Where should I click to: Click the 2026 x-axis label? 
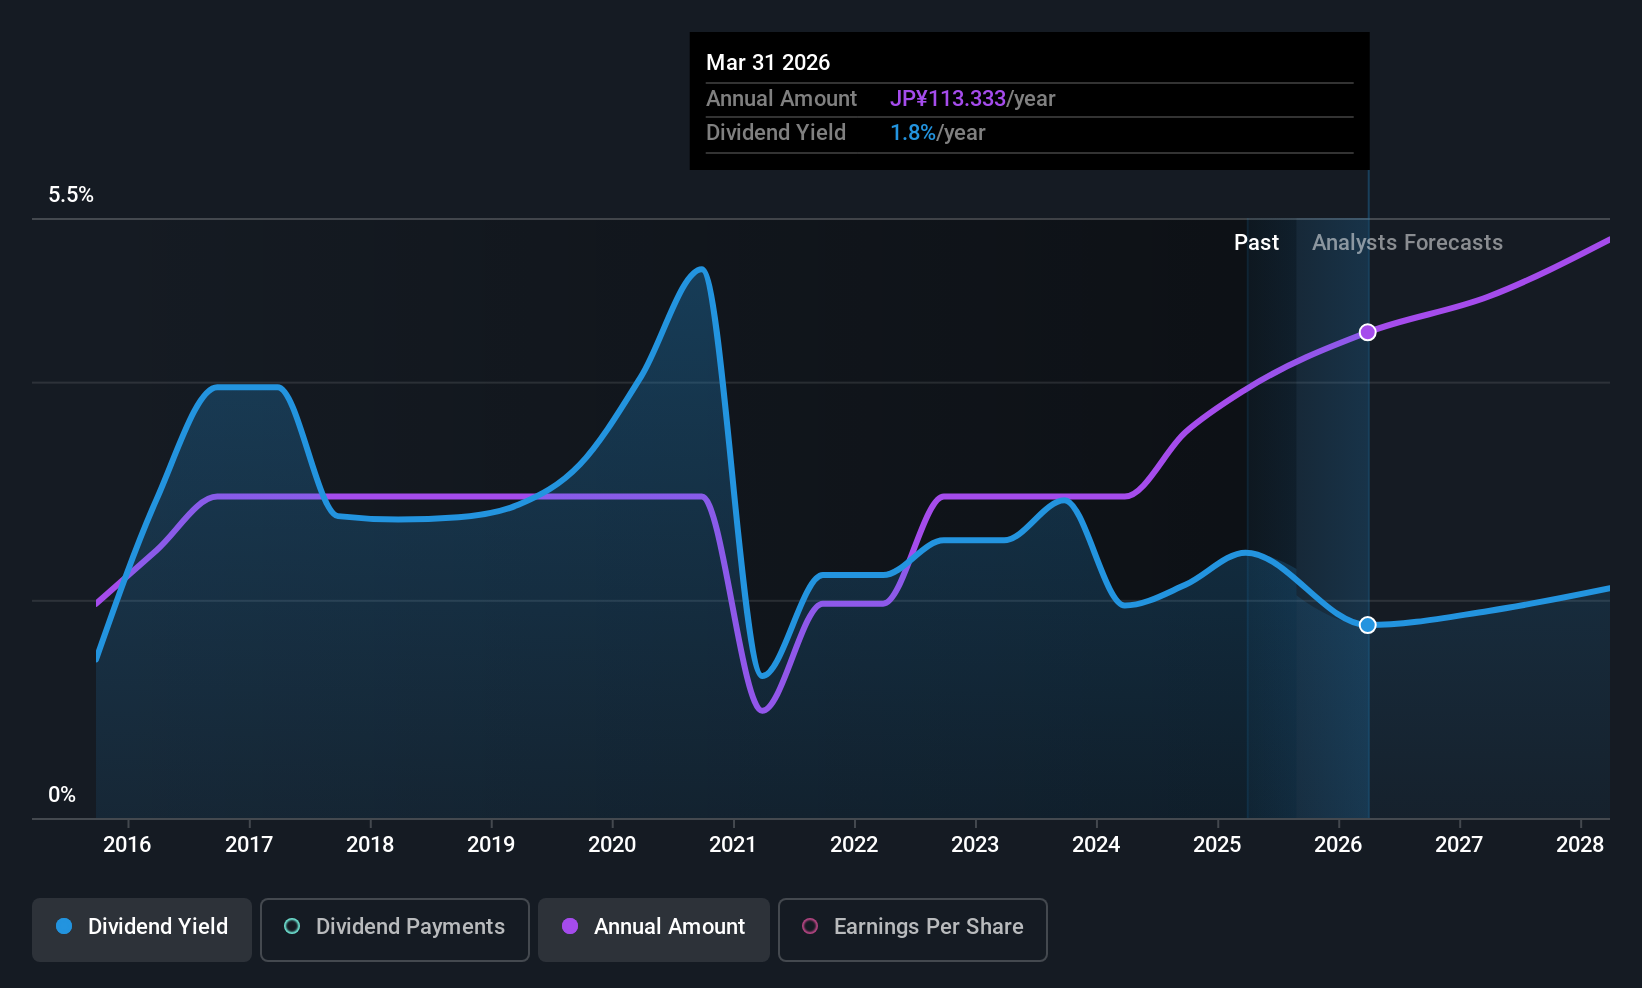click(x=1338, y=845)
